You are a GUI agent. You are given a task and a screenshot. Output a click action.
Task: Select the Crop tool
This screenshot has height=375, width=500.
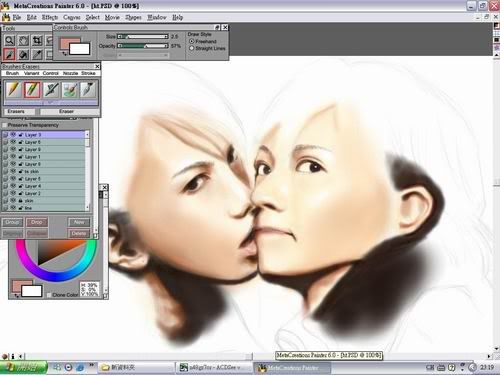pos(37,41)
